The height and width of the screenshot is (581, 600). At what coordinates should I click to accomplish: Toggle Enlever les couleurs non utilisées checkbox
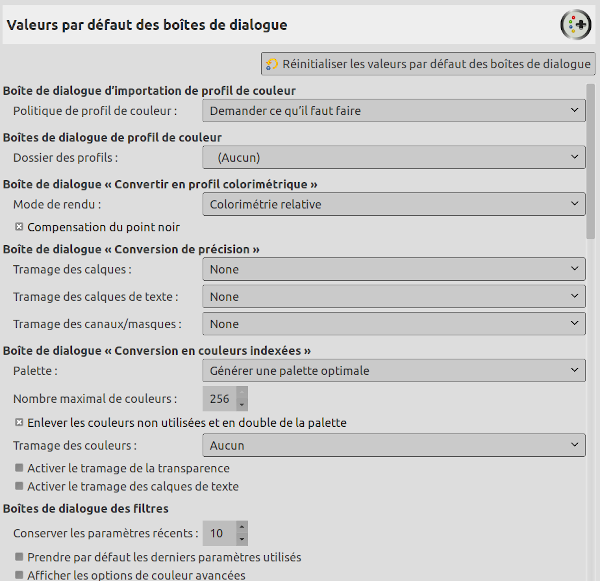[x=19, y=423]
